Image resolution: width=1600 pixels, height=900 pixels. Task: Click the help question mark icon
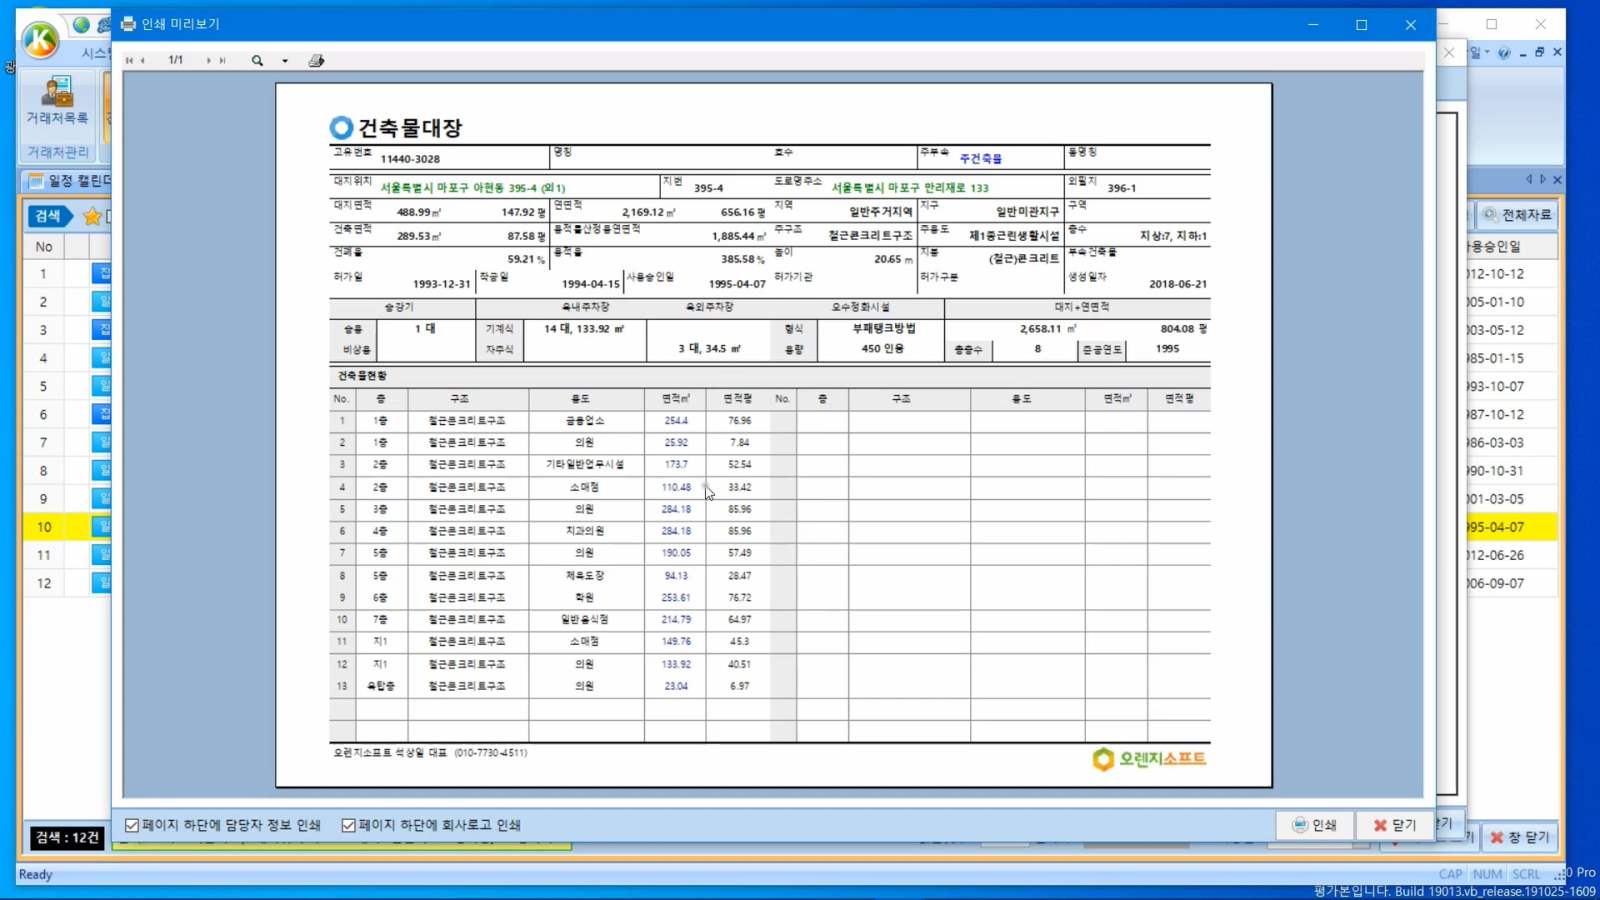pyautogui.click(x=1504, y=53)
